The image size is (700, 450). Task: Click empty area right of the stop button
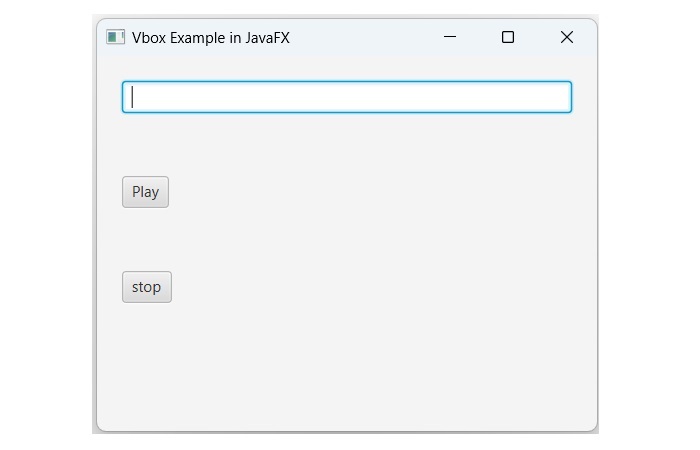point(370,287)
